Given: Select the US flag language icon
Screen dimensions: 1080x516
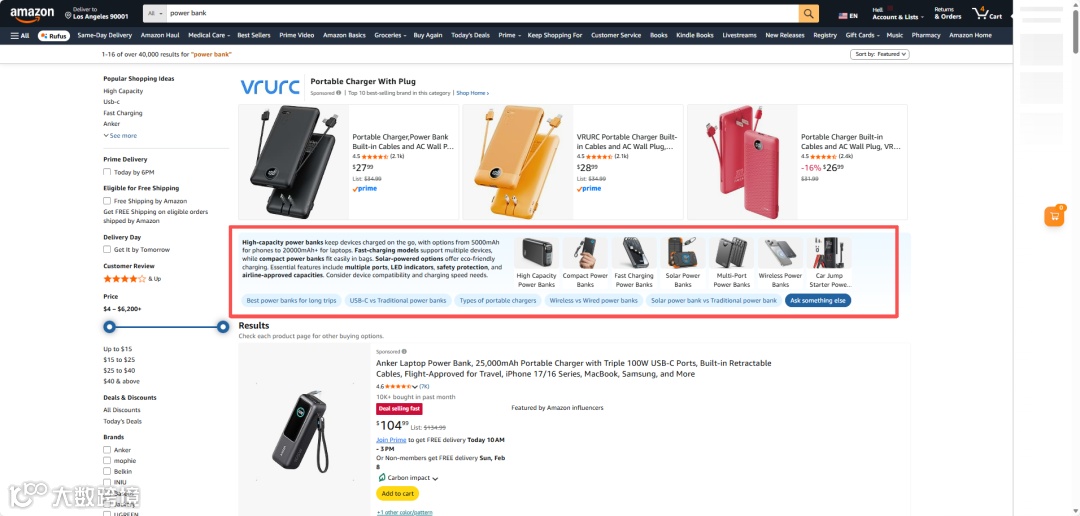Looking at the screenshot, I should [x=842, y=15].
